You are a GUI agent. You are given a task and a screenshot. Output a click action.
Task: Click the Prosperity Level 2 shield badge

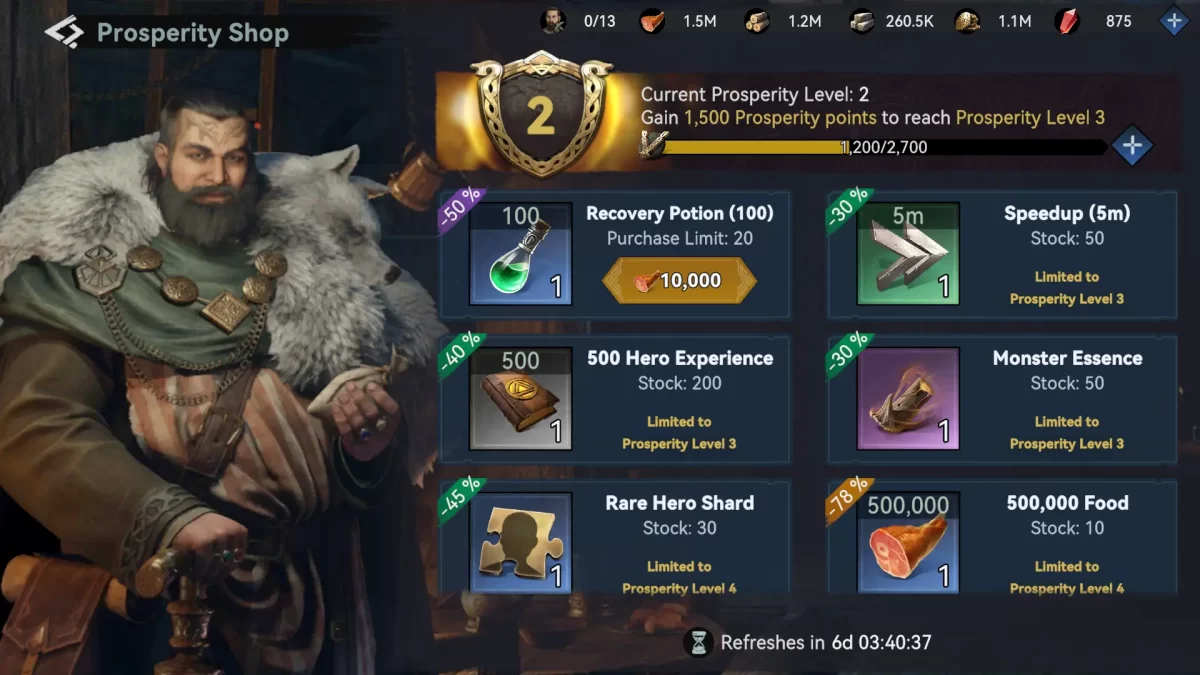tap(540, 118)
